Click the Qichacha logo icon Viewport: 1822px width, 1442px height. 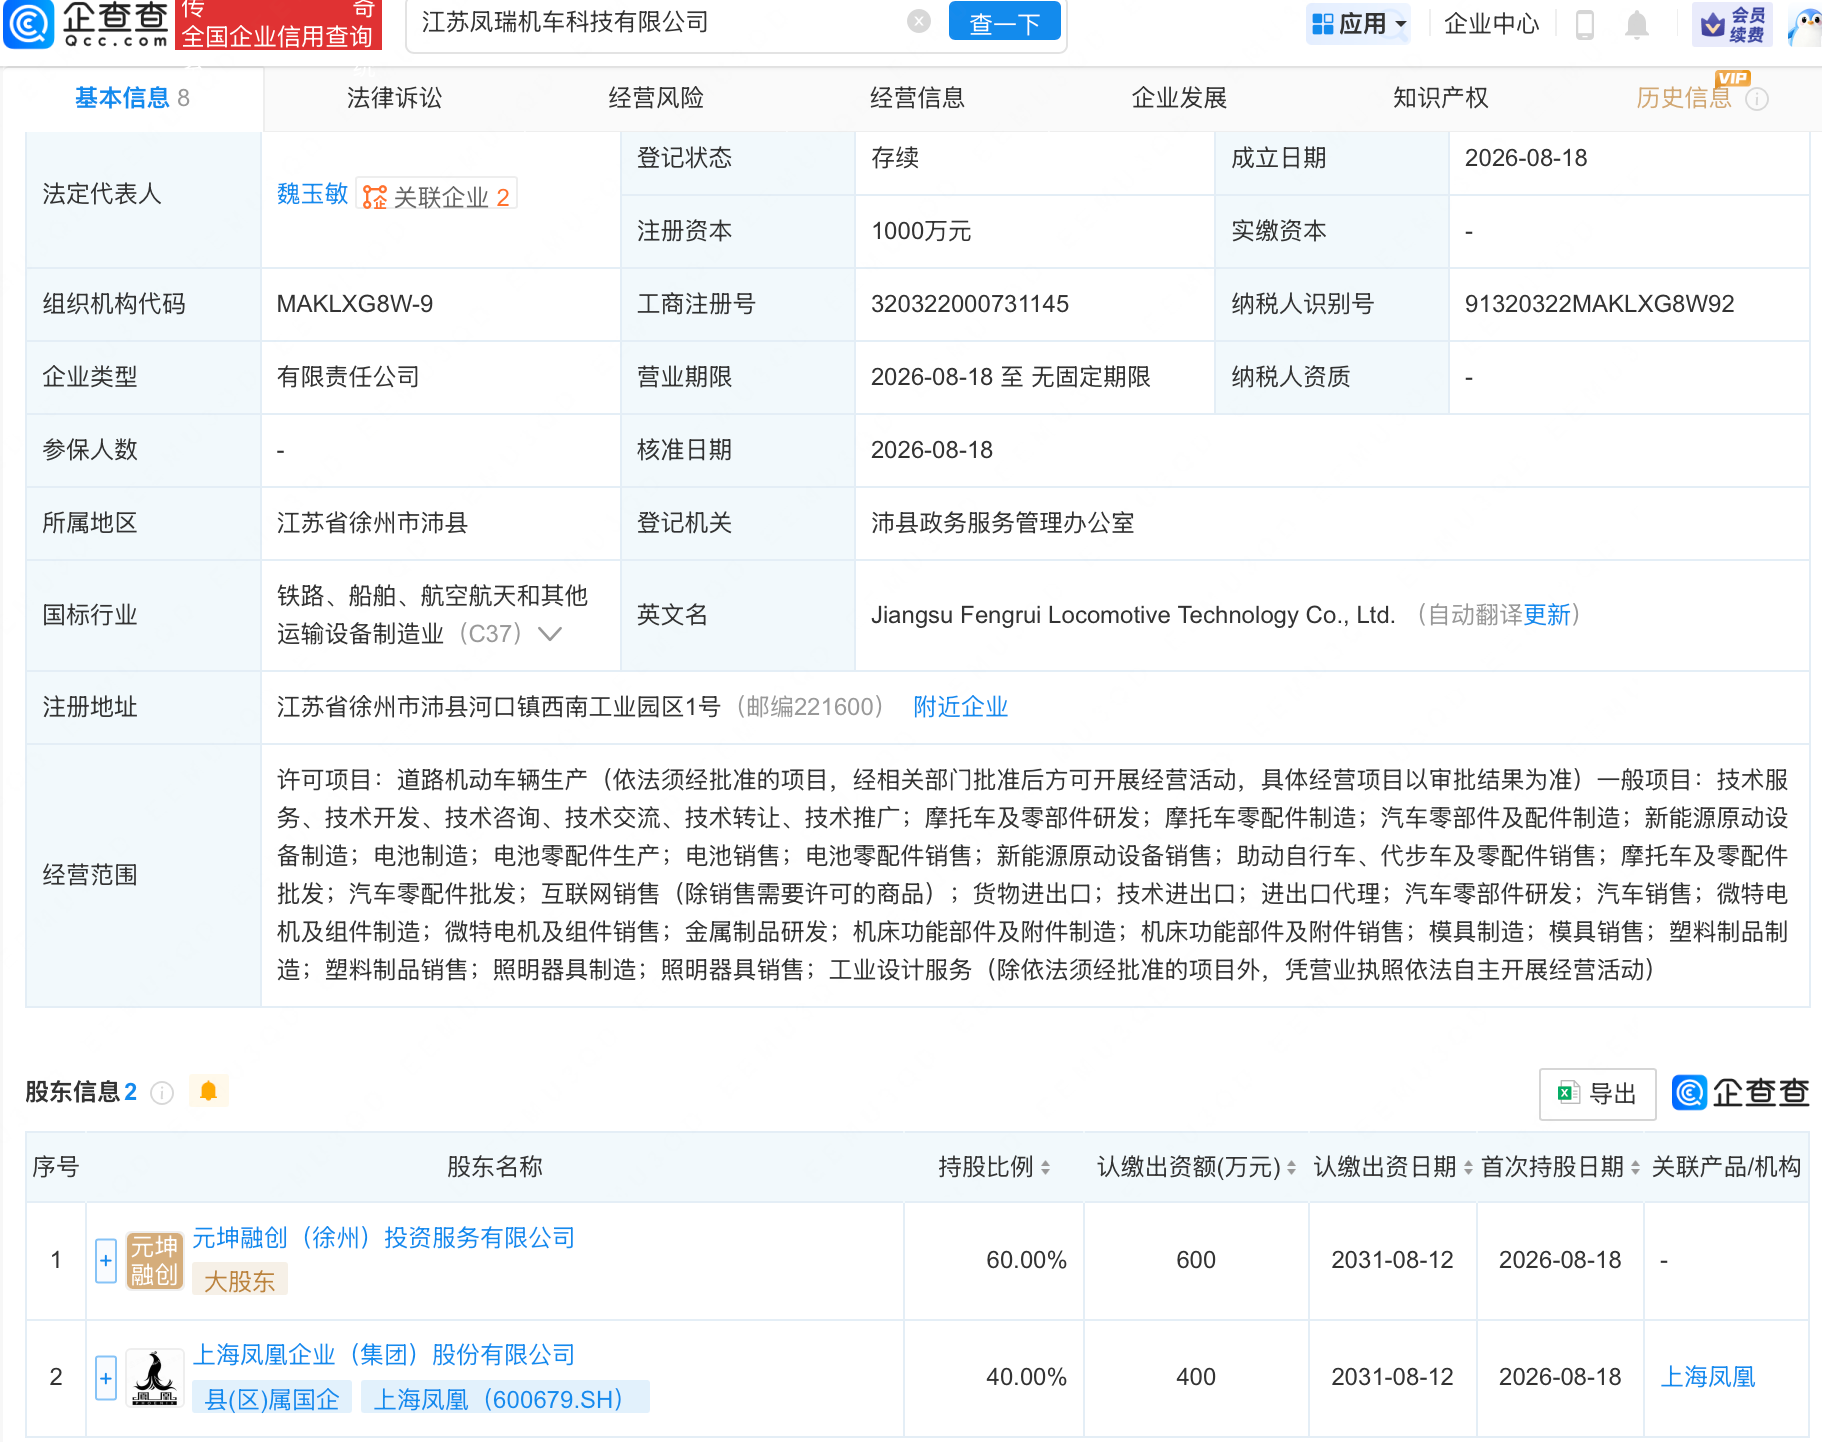[x=29, y=24]
